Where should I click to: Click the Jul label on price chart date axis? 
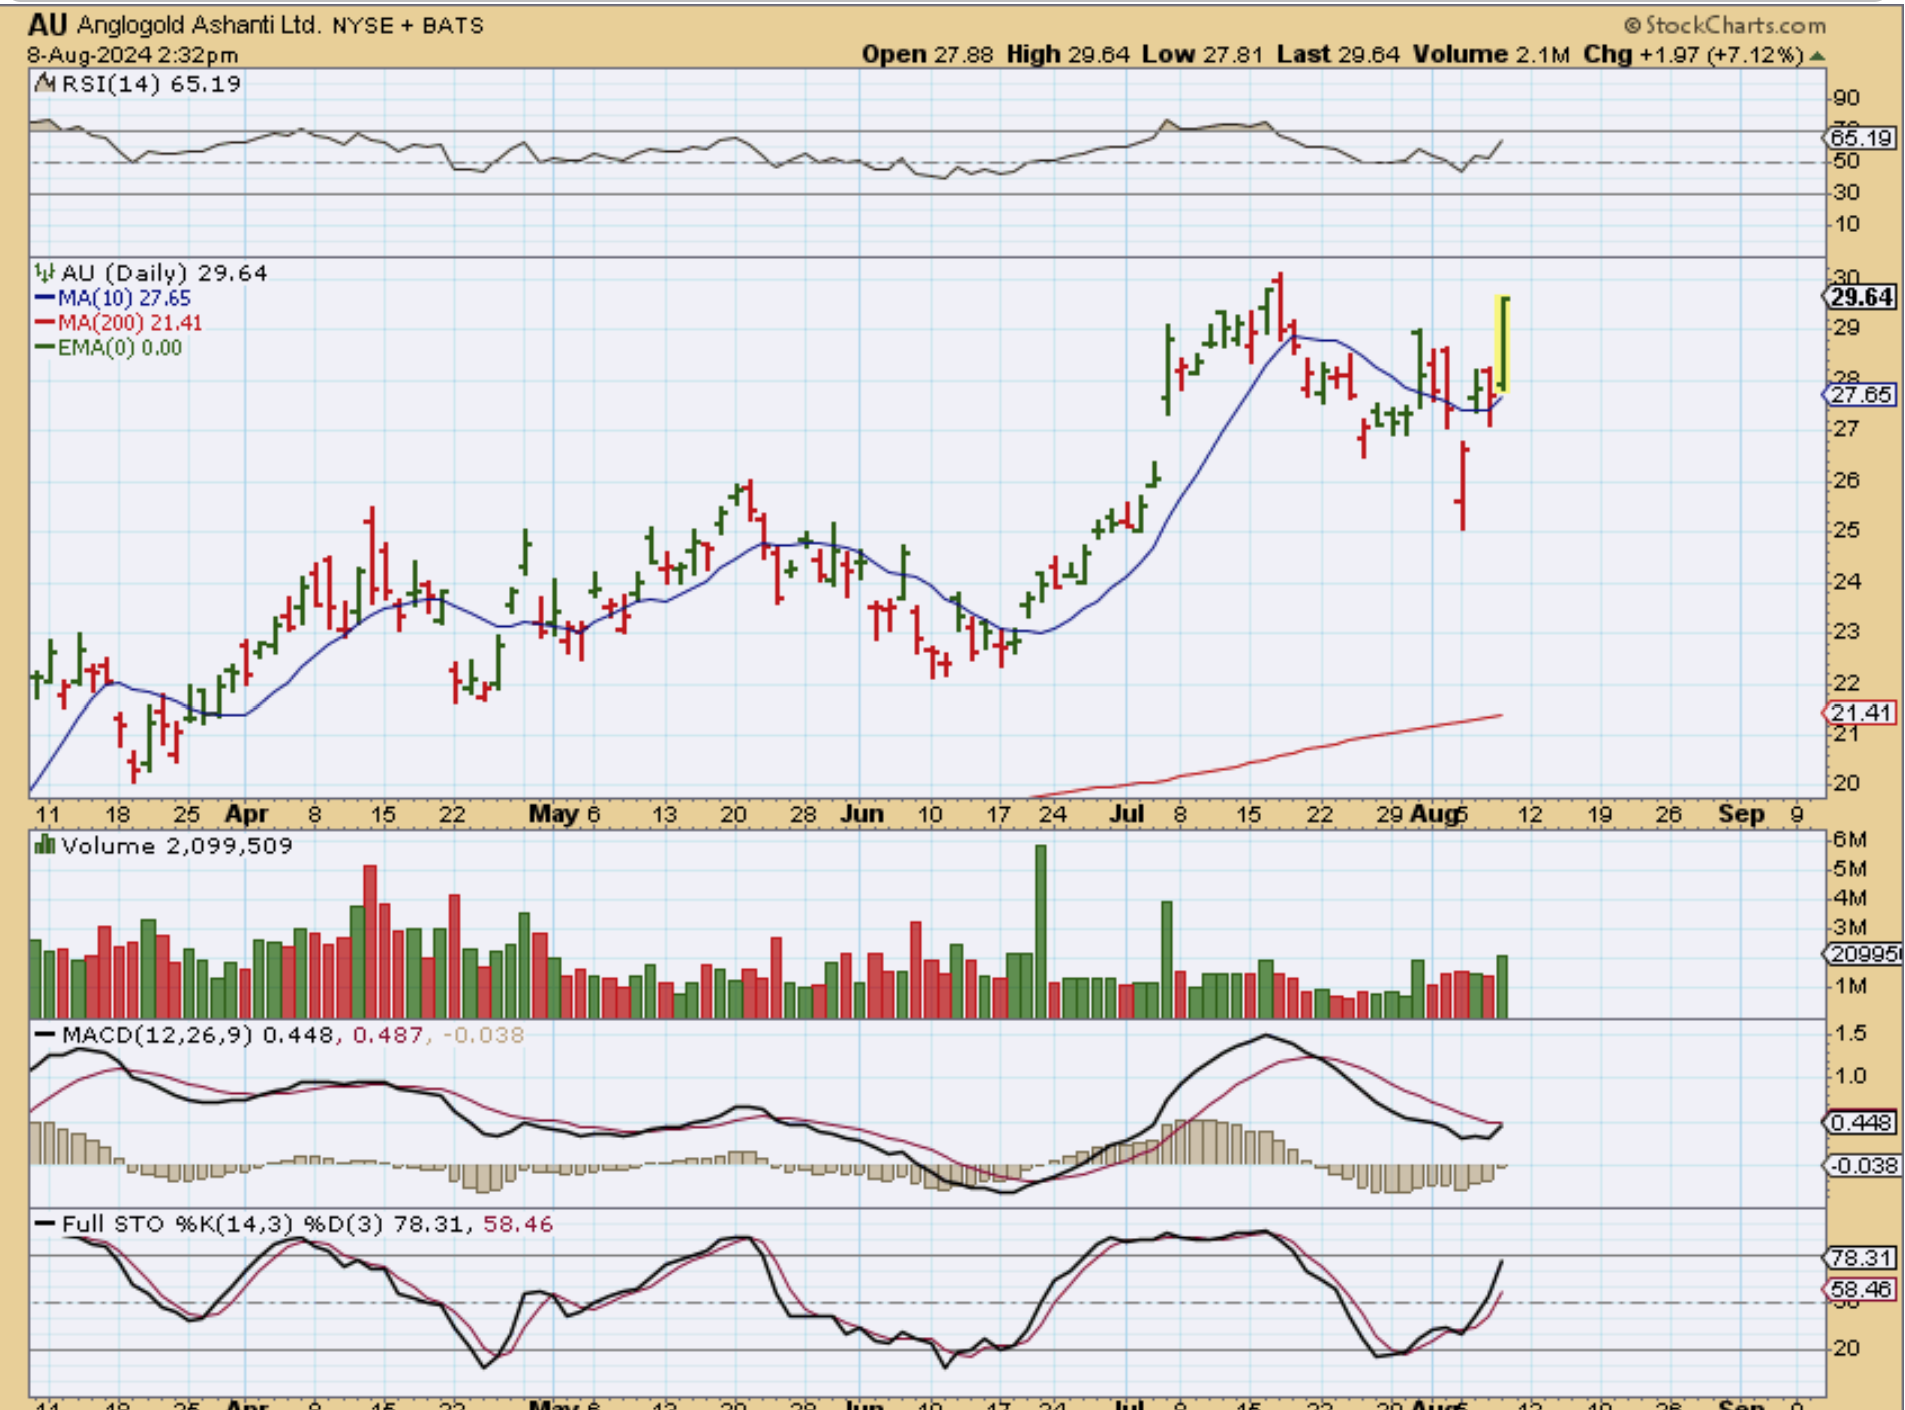pyautogui.click(x=1127, y=814)
